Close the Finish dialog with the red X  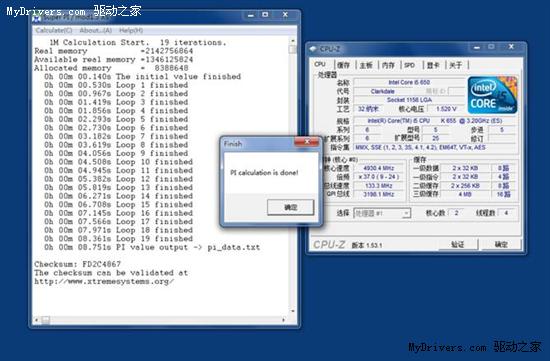pos(307,142)
